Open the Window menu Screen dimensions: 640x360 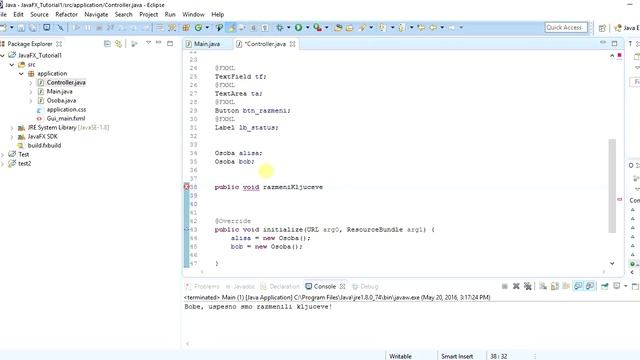[x=193, y=14]
